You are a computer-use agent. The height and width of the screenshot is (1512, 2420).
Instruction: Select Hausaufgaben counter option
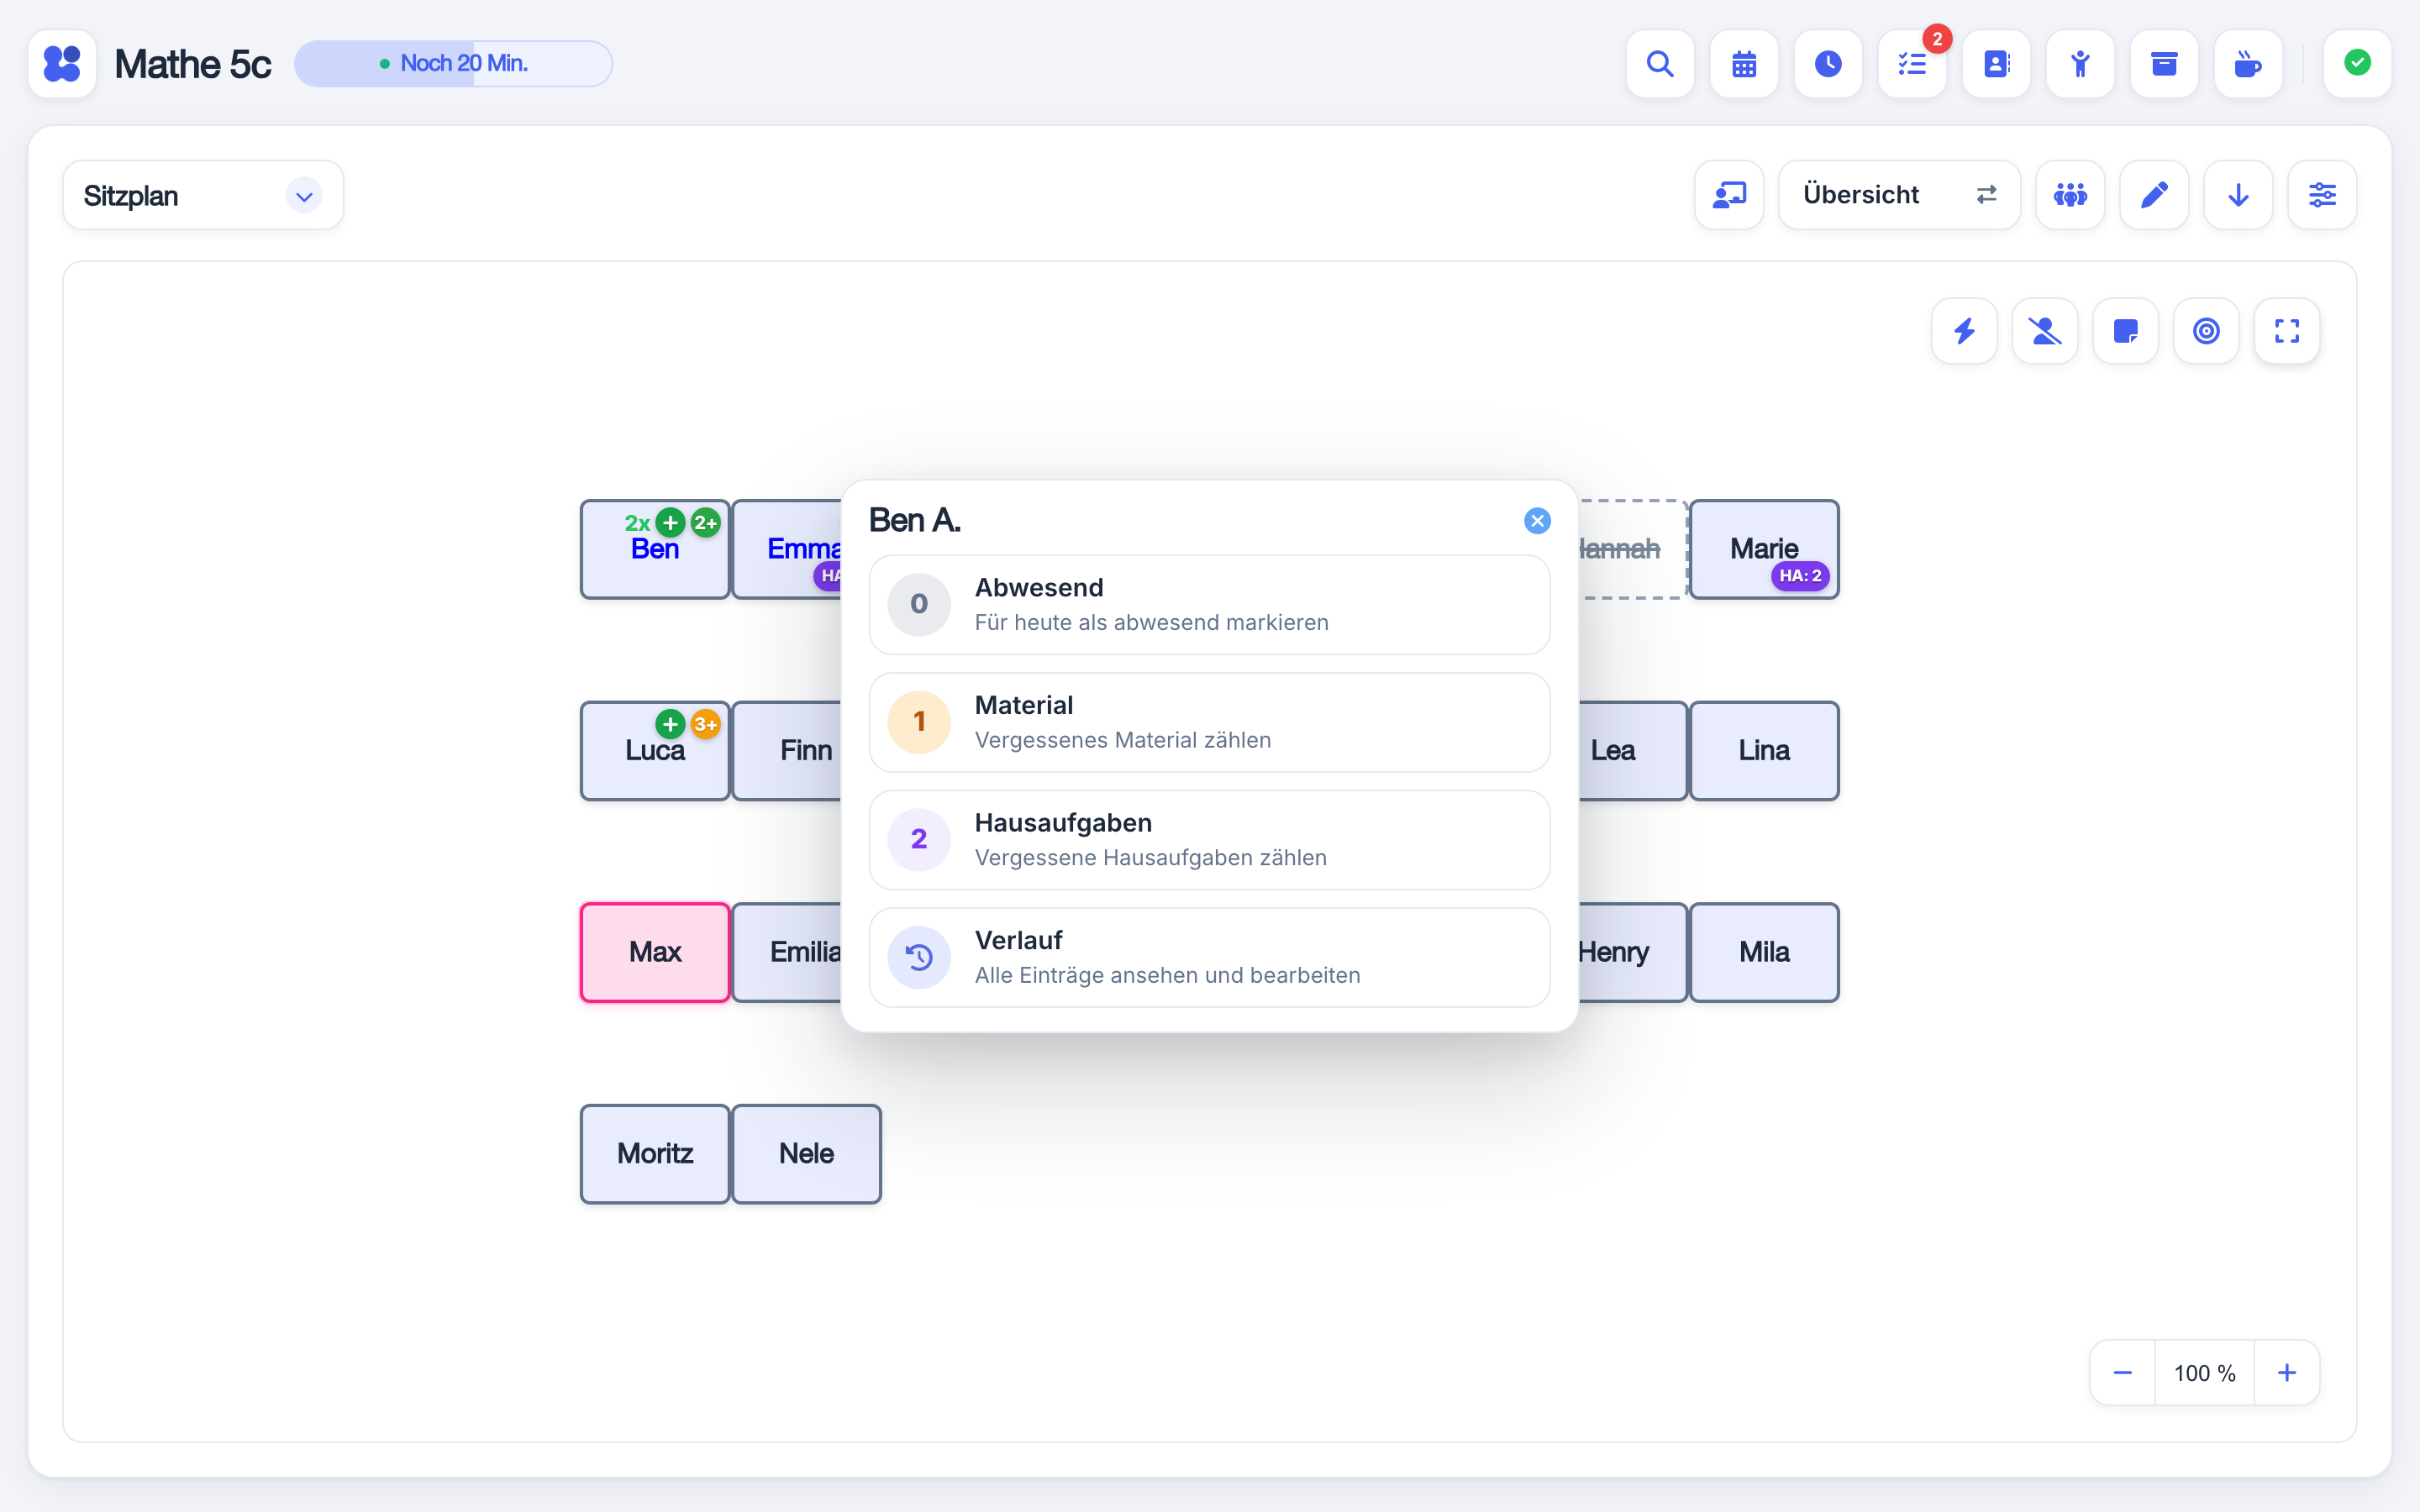[1209, 840]
